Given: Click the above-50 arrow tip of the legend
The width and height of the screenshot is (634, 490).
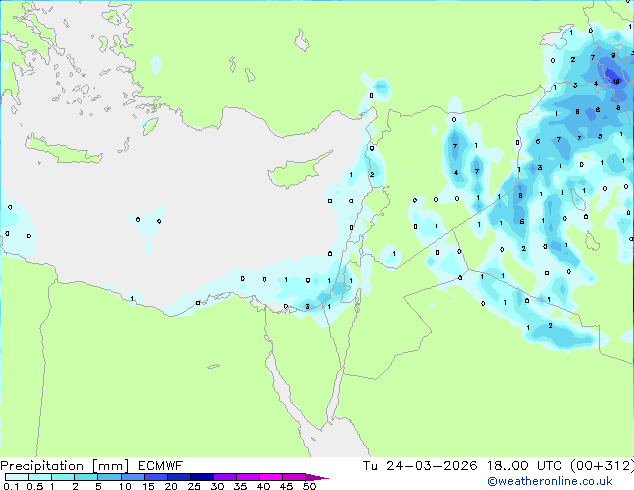Looking at the screenshot, I should pyautogui.click(x=317, y=477).
